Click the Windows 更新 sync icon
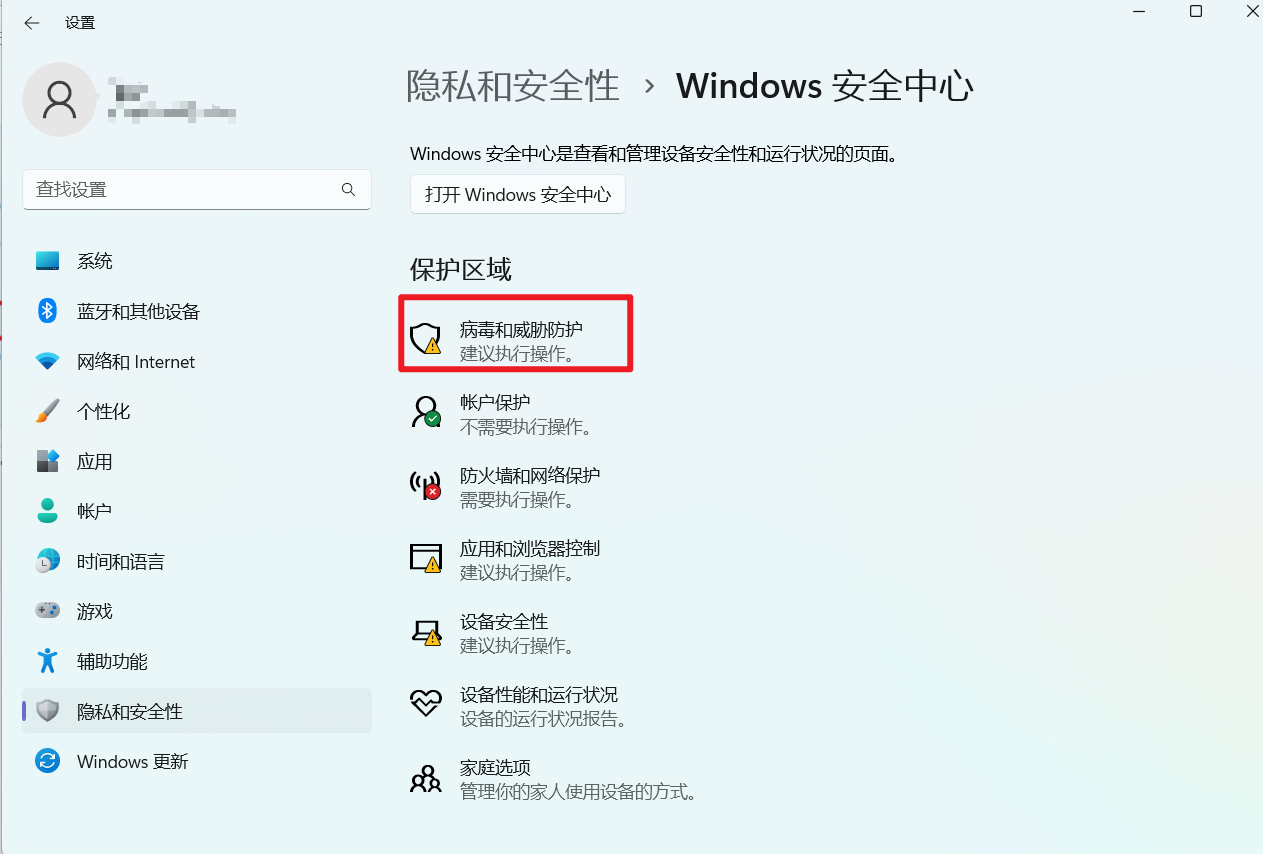Screen dimensions: 1263x854 47,761
